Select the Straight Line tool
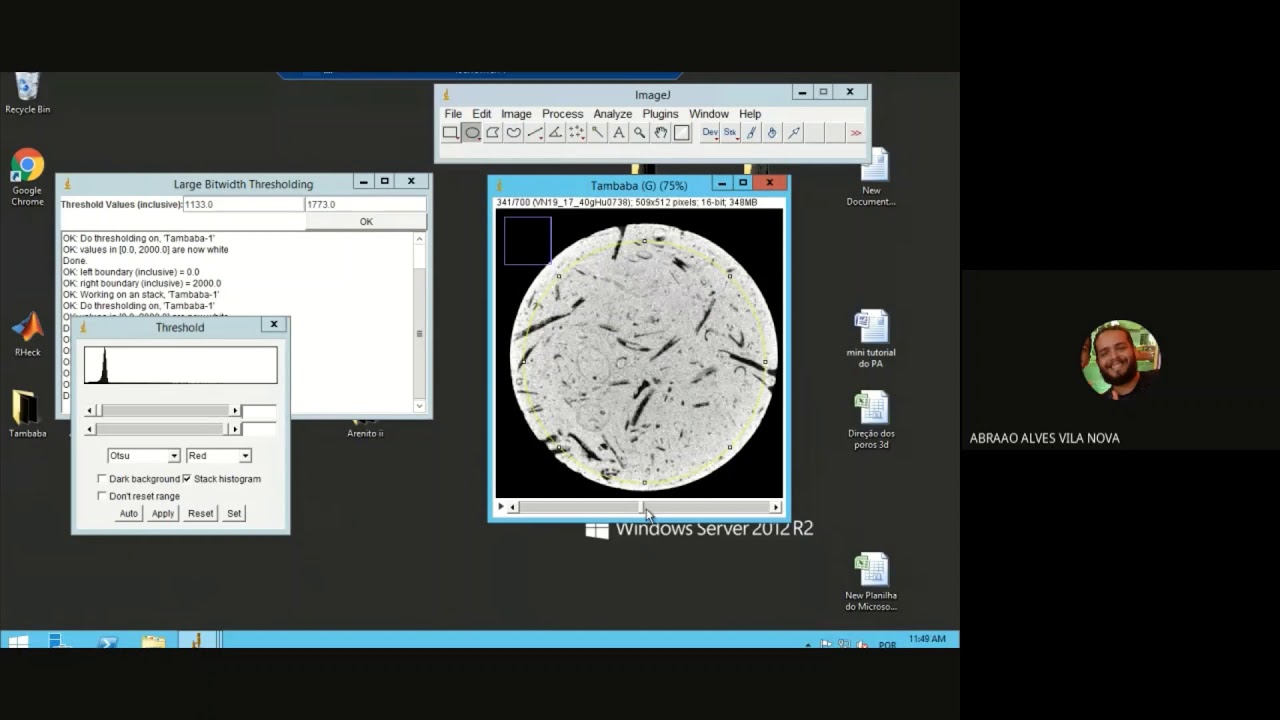This screenshot has height=720, width=1280. coord(535,133)
